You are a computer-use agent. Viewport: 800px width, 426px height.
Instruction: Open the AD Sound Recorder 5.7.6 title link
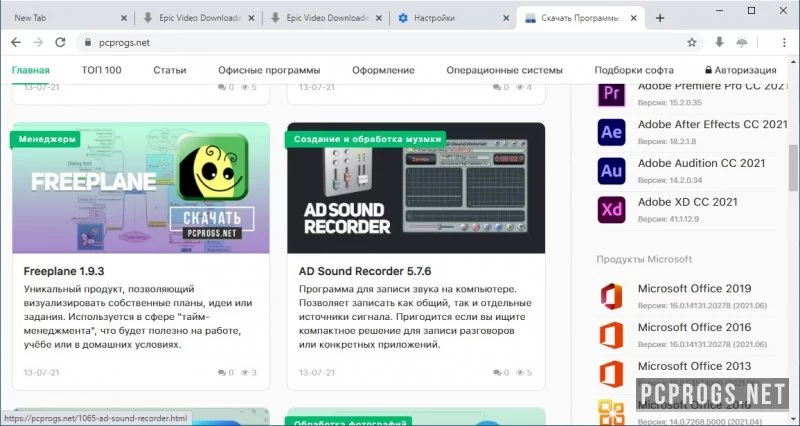[x=365, y=271]
